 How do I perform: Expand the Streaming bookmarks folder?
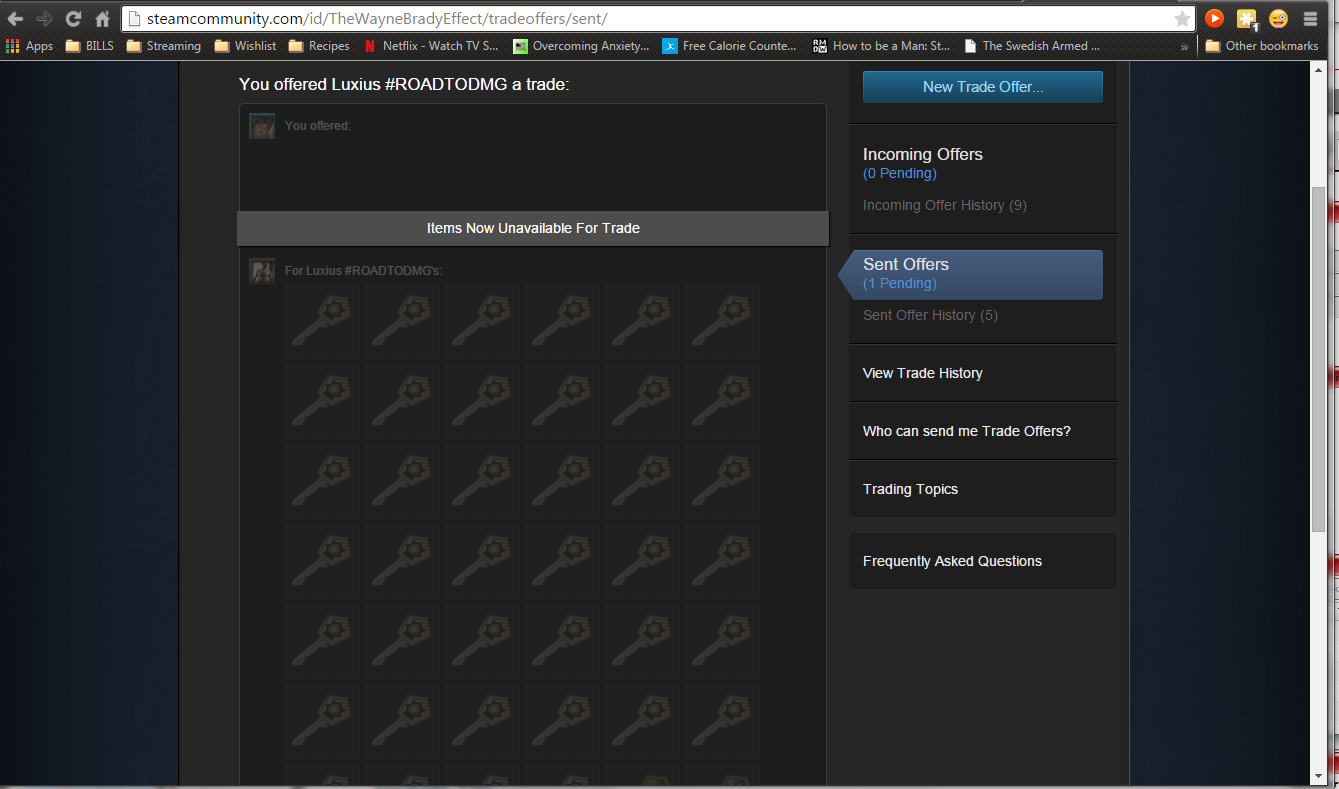[x=164, y=46]
